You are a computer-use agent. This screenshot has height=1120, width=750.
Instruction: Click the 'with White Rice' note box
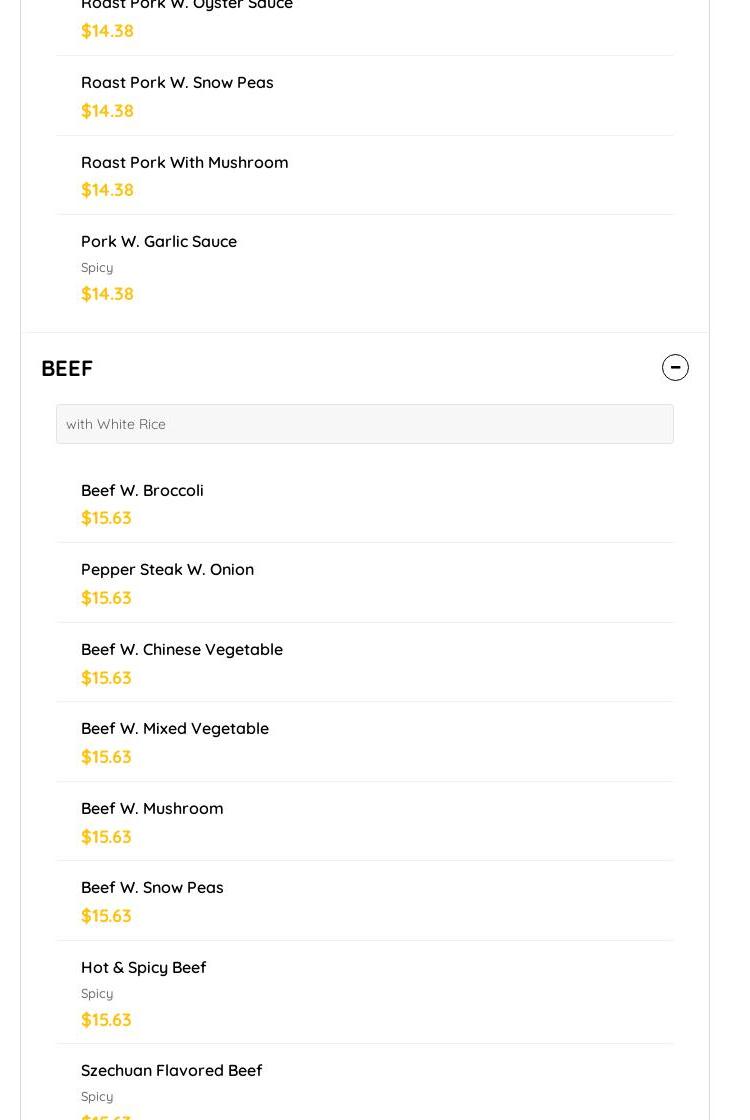click(x=364, y=424)
